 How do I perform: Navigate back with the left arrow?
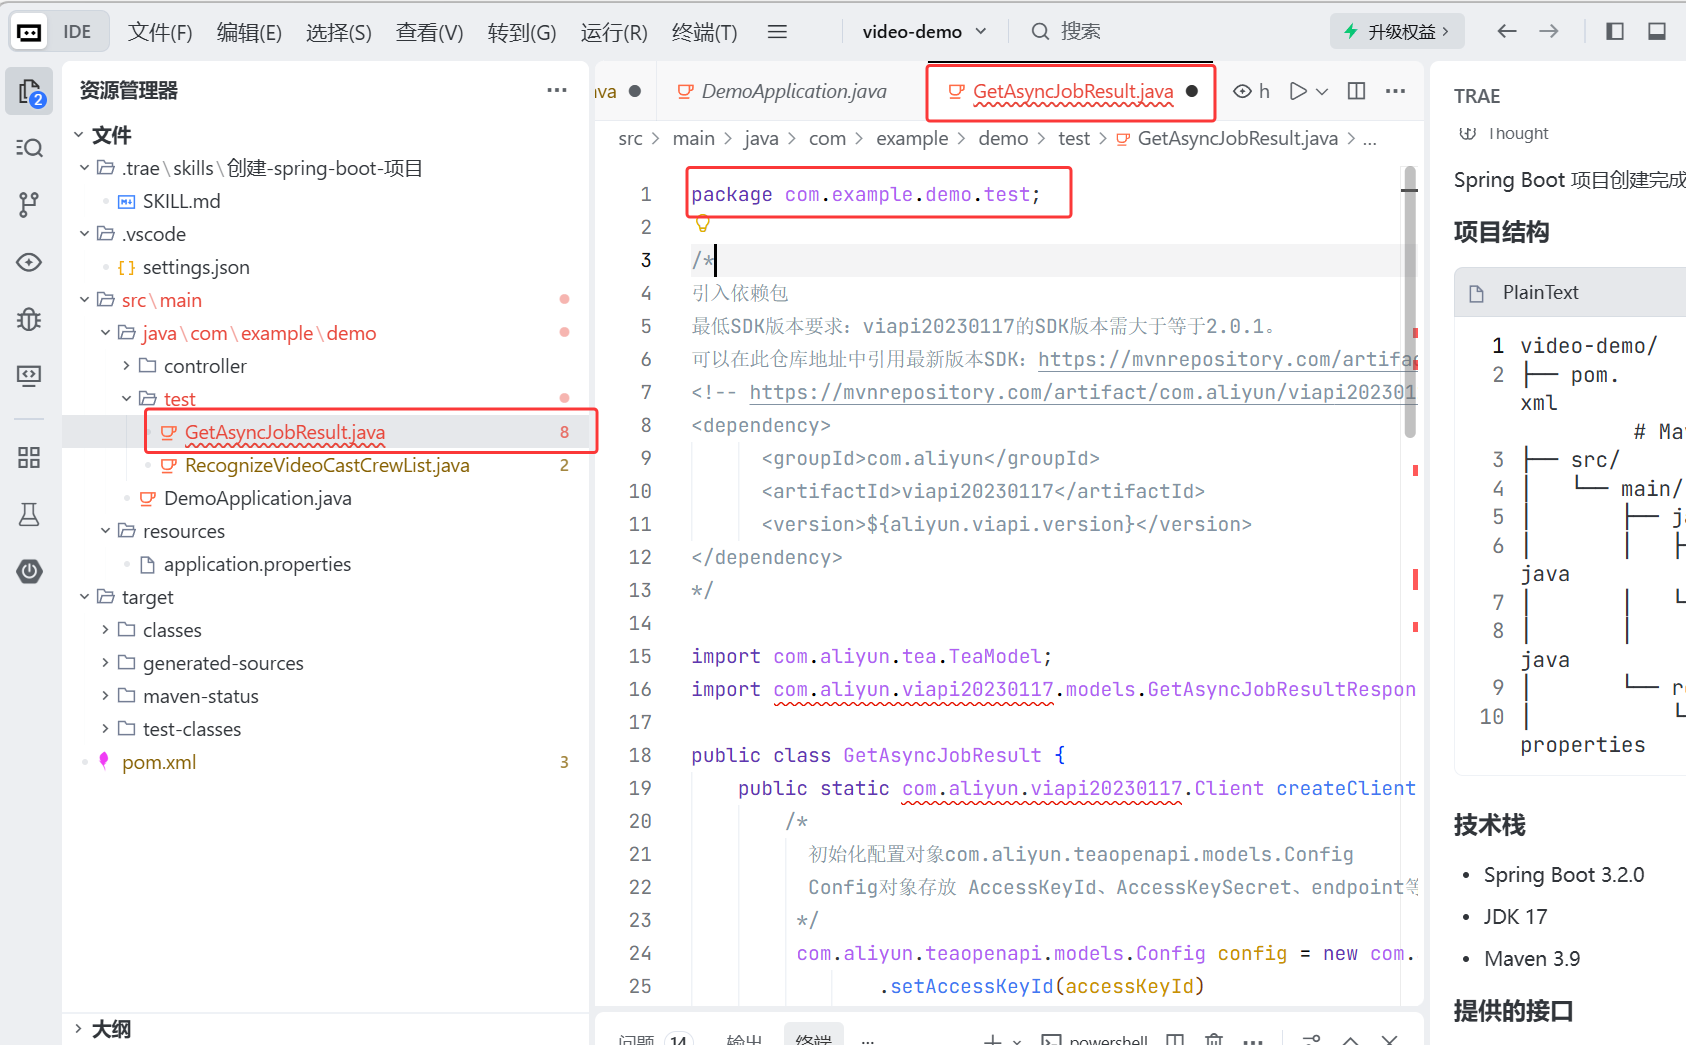click(x=1507, y=32)
